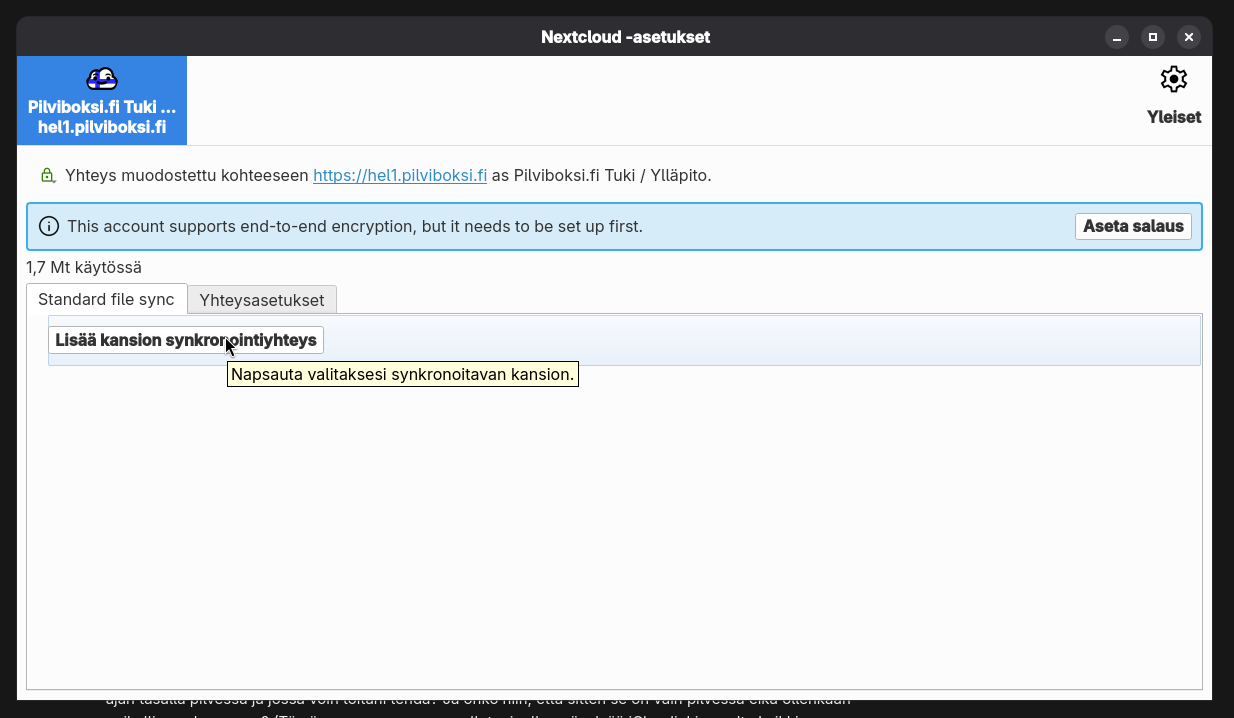Click the Aseta salaus button
This screenshot has height=718, width=1234.
(x=1133, y=226)
